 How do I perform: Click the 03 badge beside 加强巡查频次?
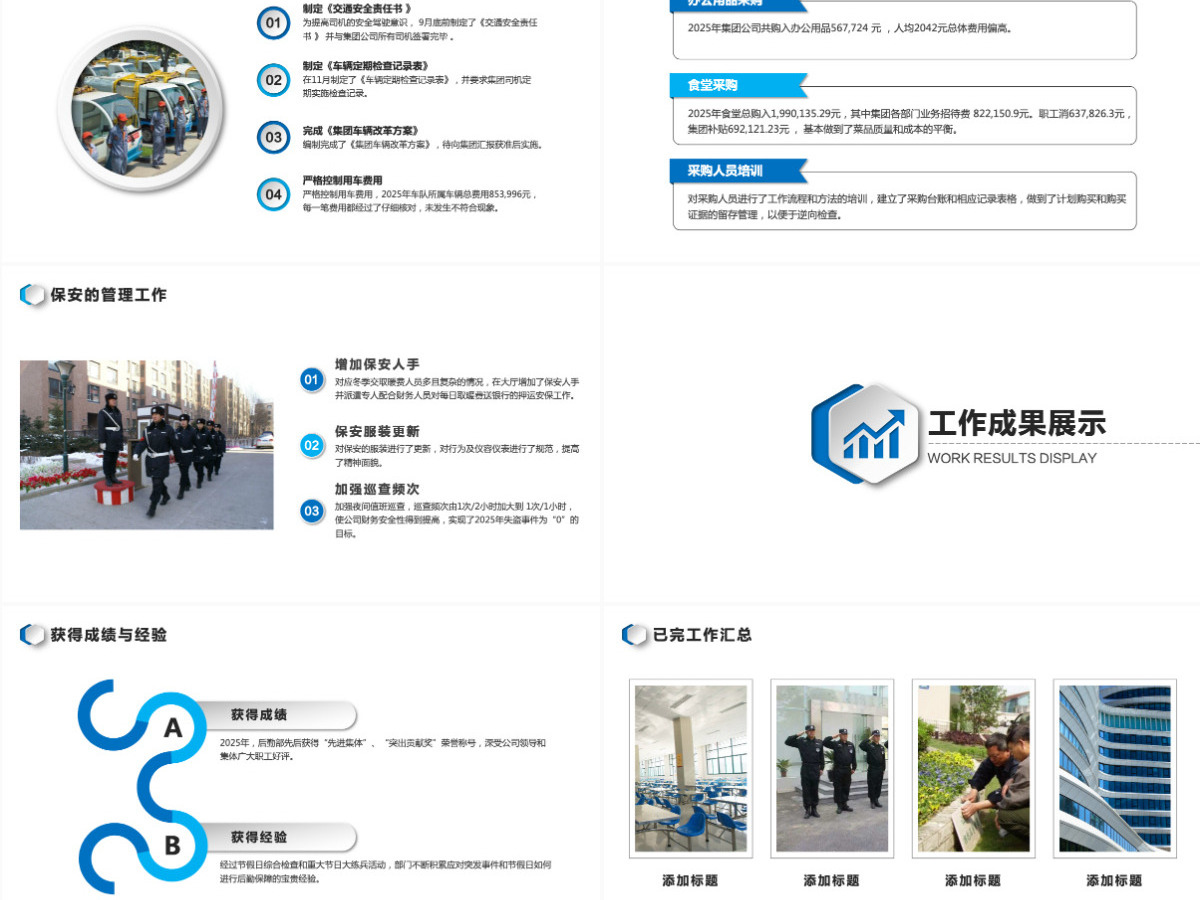pos(312,511)
